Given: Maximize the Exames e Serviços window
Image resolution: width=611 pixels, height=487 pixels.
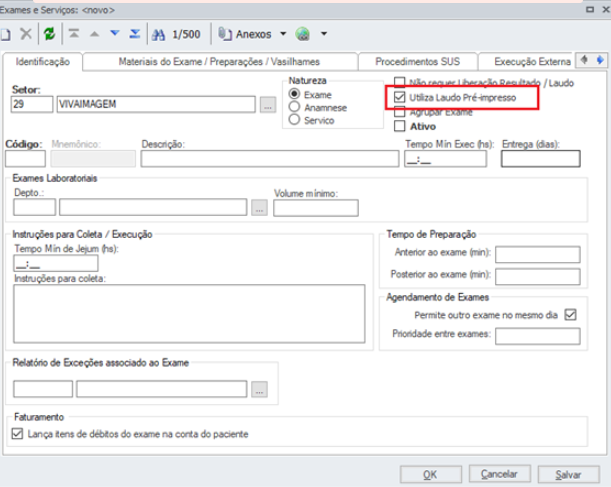Looking at the screenshot, I should [590, 9].
